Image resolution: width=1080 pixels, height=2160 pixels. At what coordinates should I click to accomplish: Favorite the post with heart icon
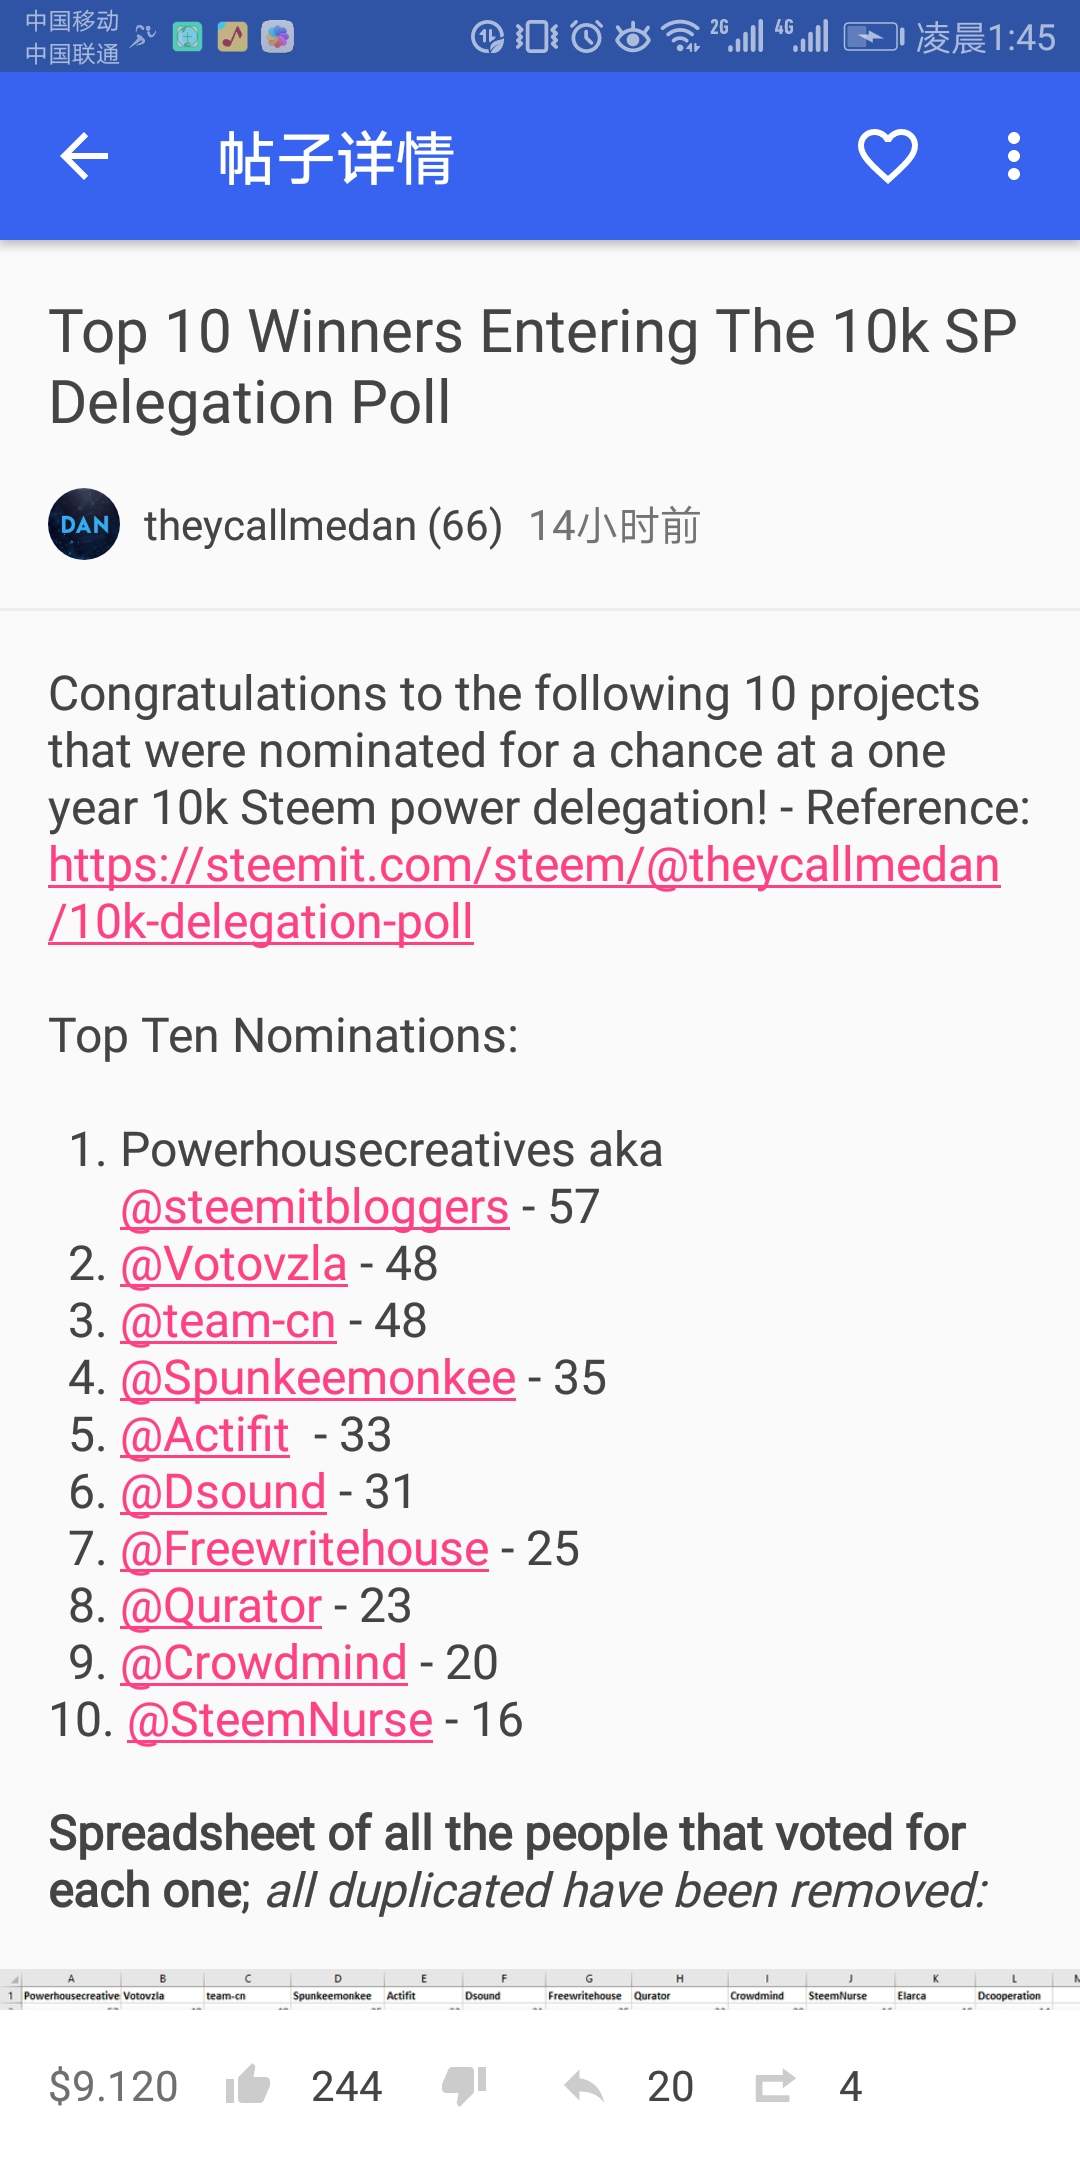pos(887,157)
